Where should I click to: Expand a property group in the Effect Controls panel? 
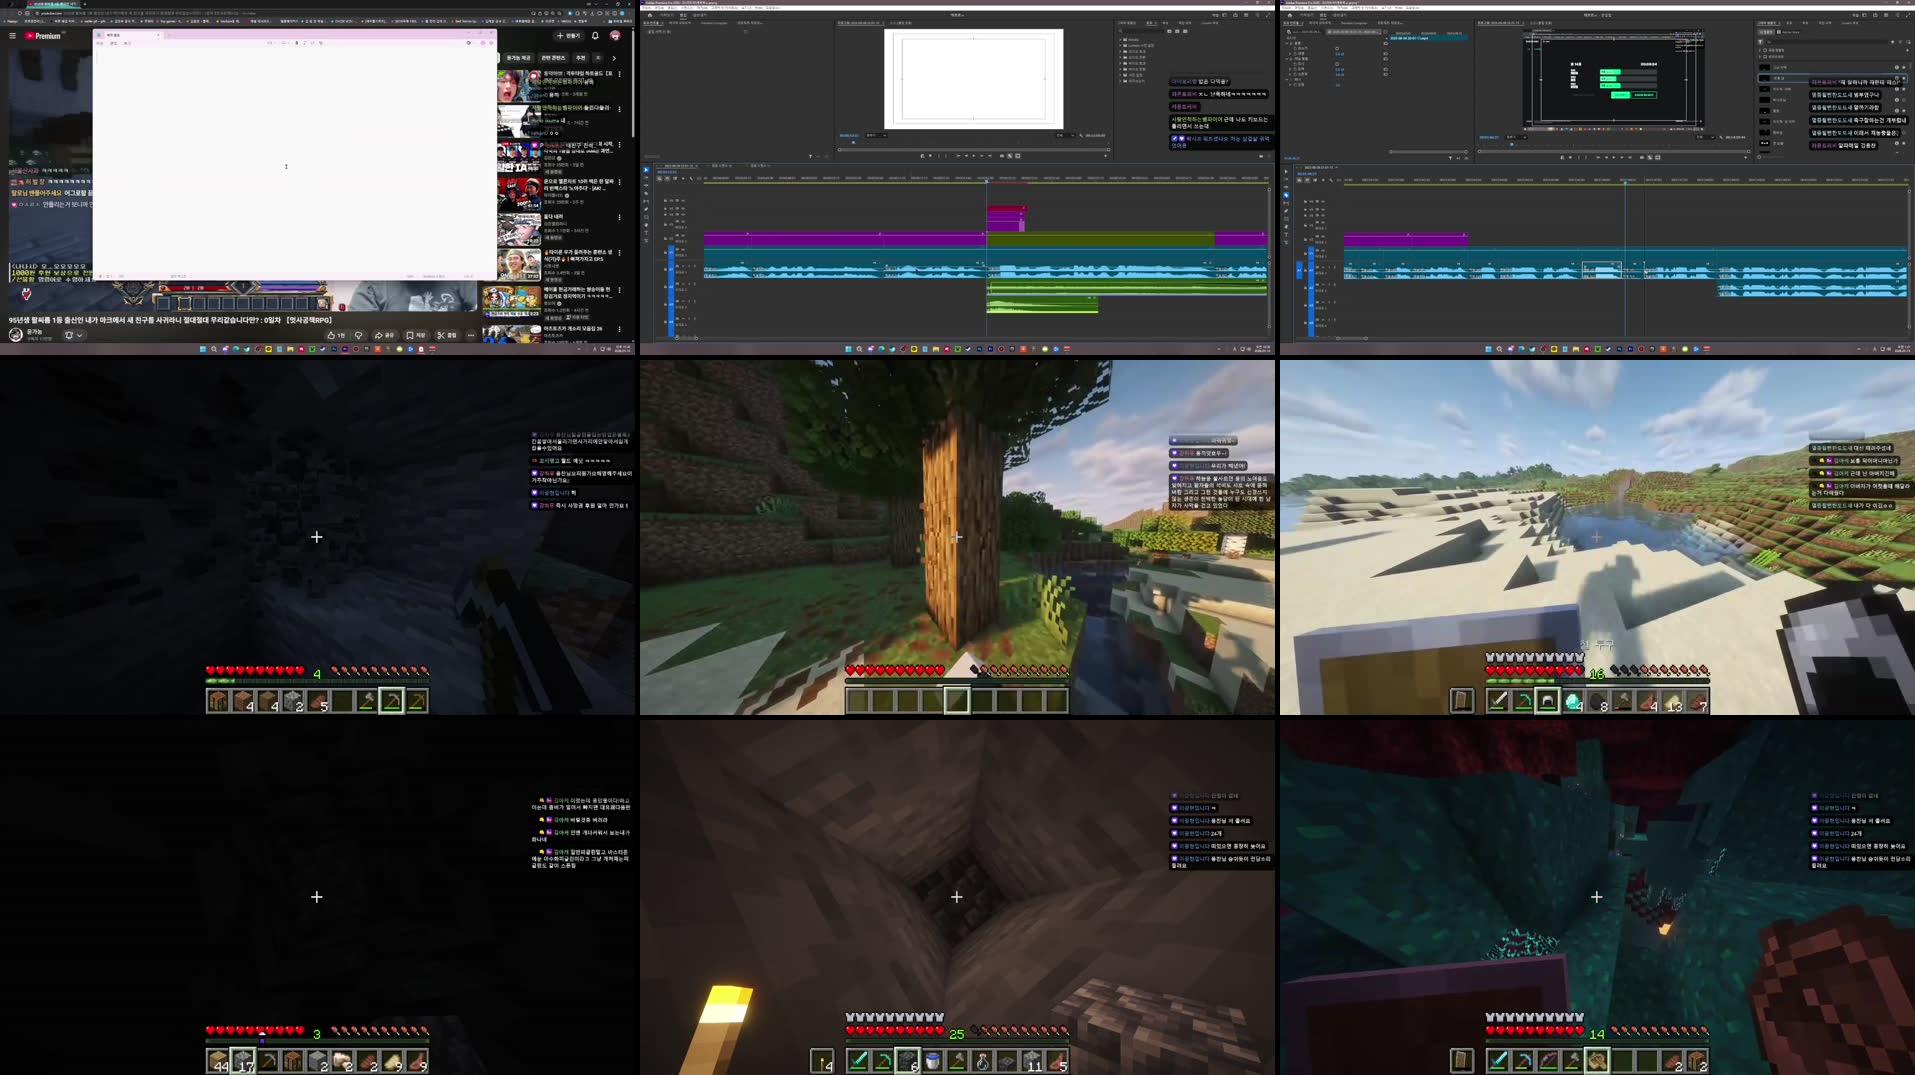pos(1290,54)
